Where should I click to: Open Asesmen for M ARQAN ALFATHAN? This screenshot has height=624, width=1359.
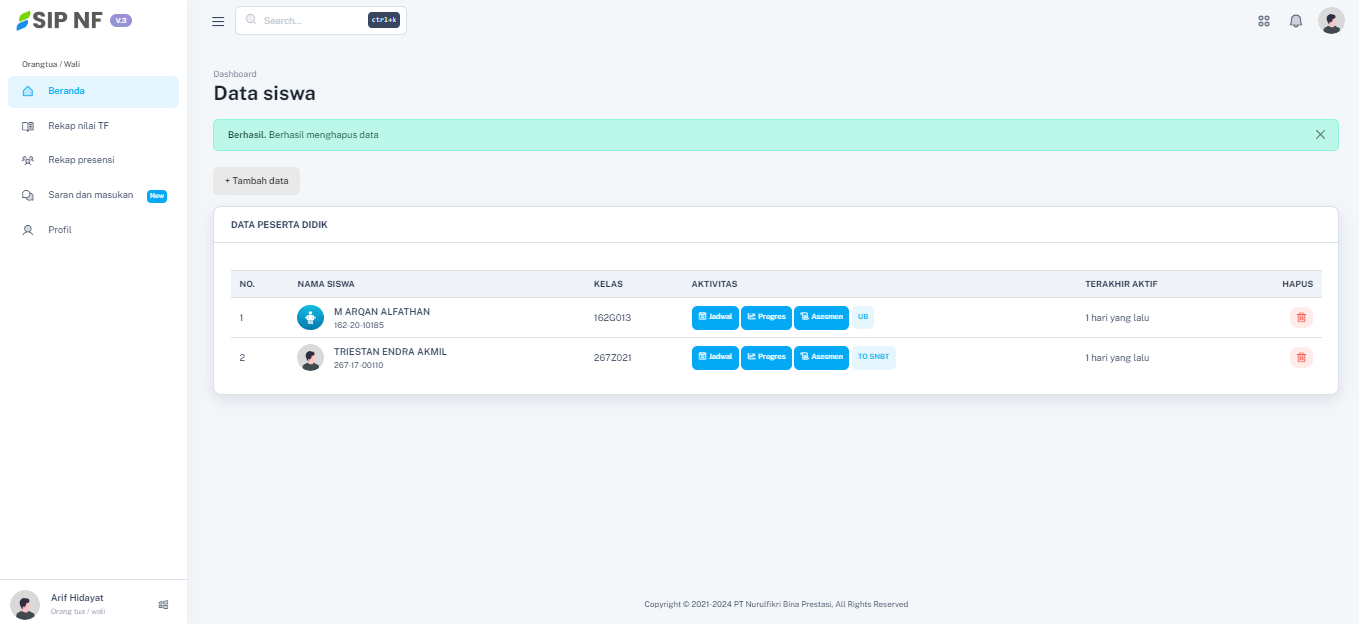(821, 318)
